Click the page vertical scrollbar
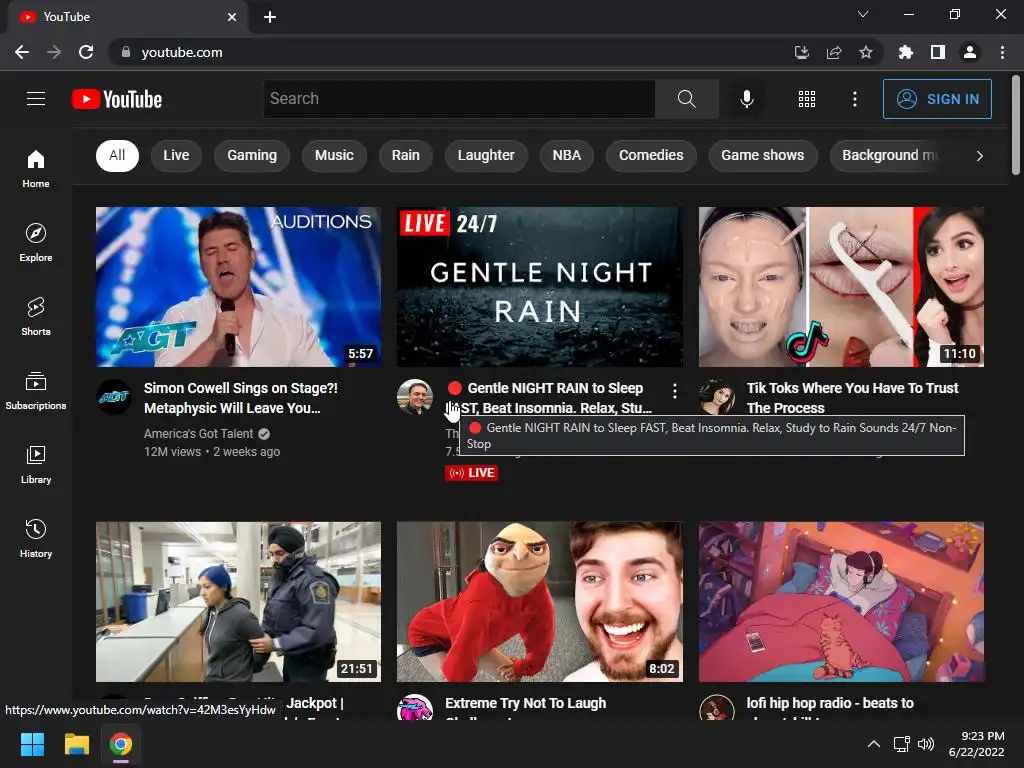Viewport: 1024px width, 768px height. coord(1016,126)
